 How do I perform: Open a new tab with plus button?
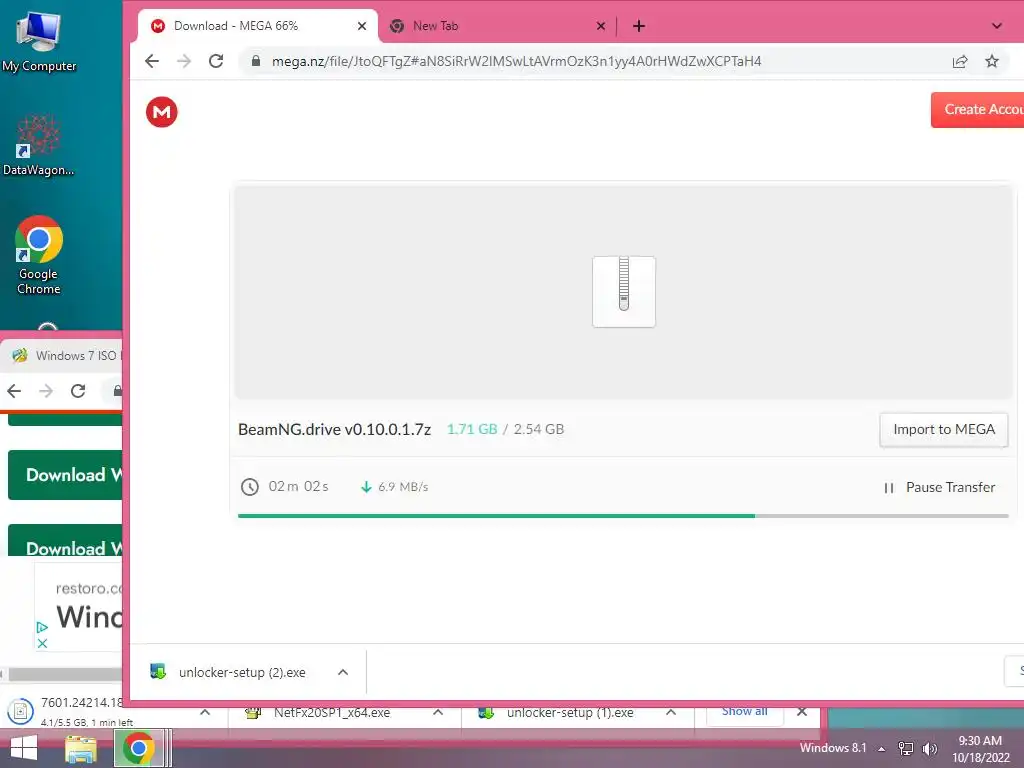pos(639,26)
